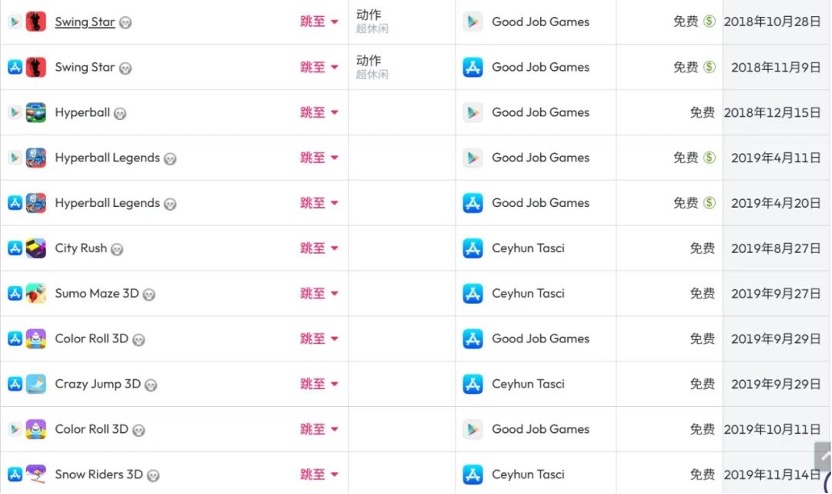Open the 跳至 dropdown for City Rush
This screenshot has height=494, width=832.
(320, 248)
